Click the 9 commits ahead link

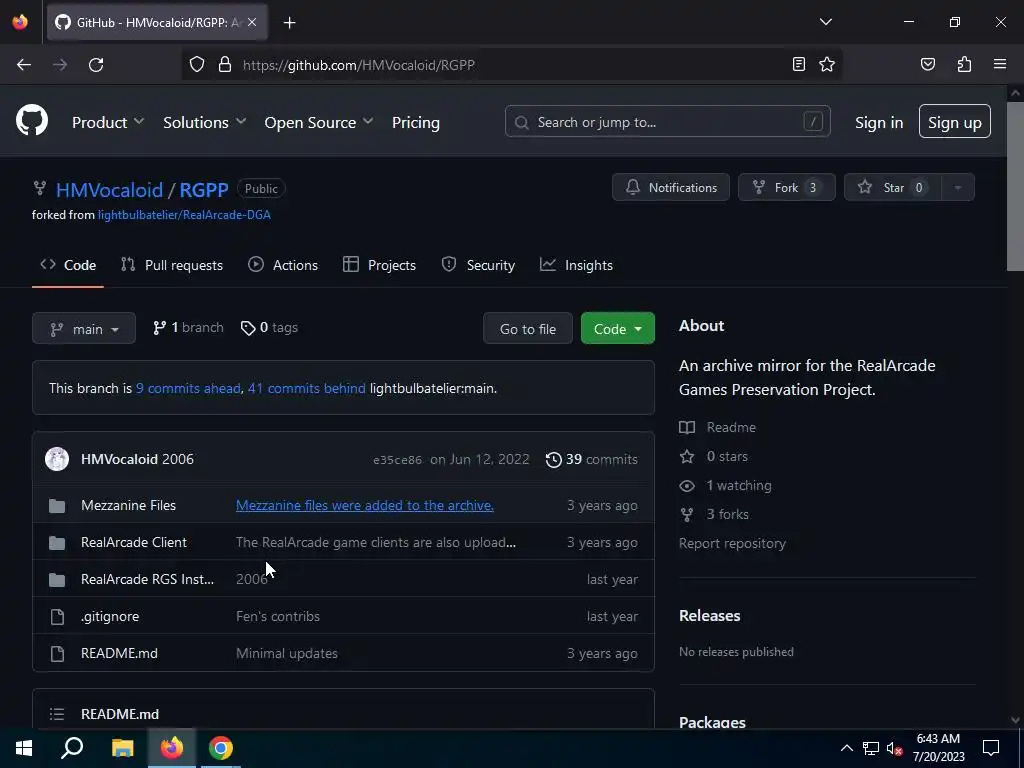tap(188, 389)
